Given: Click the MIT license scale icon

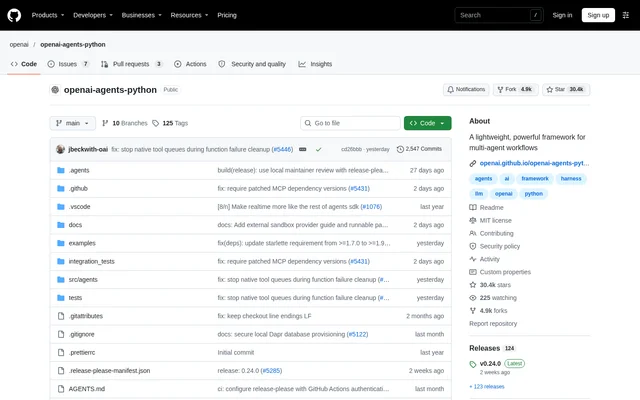Looking at the screenshot, I should pyautogui.click(x=473, y=220).
